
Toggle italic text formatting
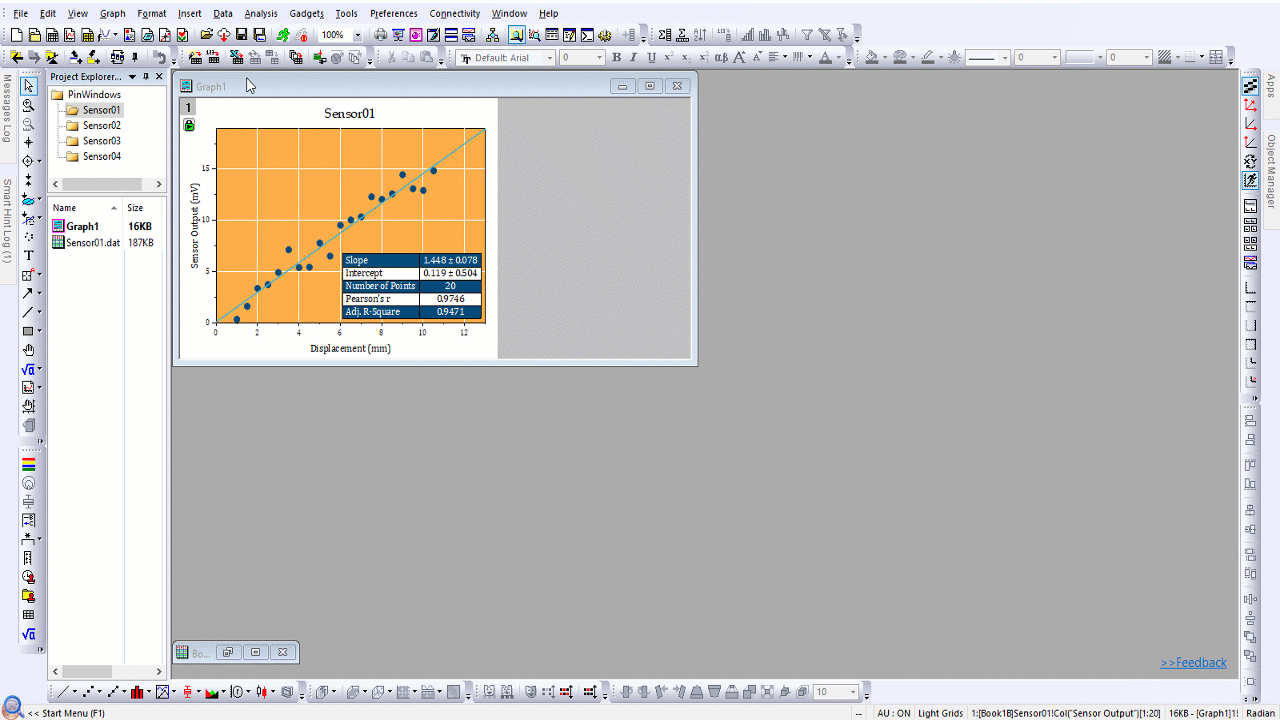[x=633, y=58]
